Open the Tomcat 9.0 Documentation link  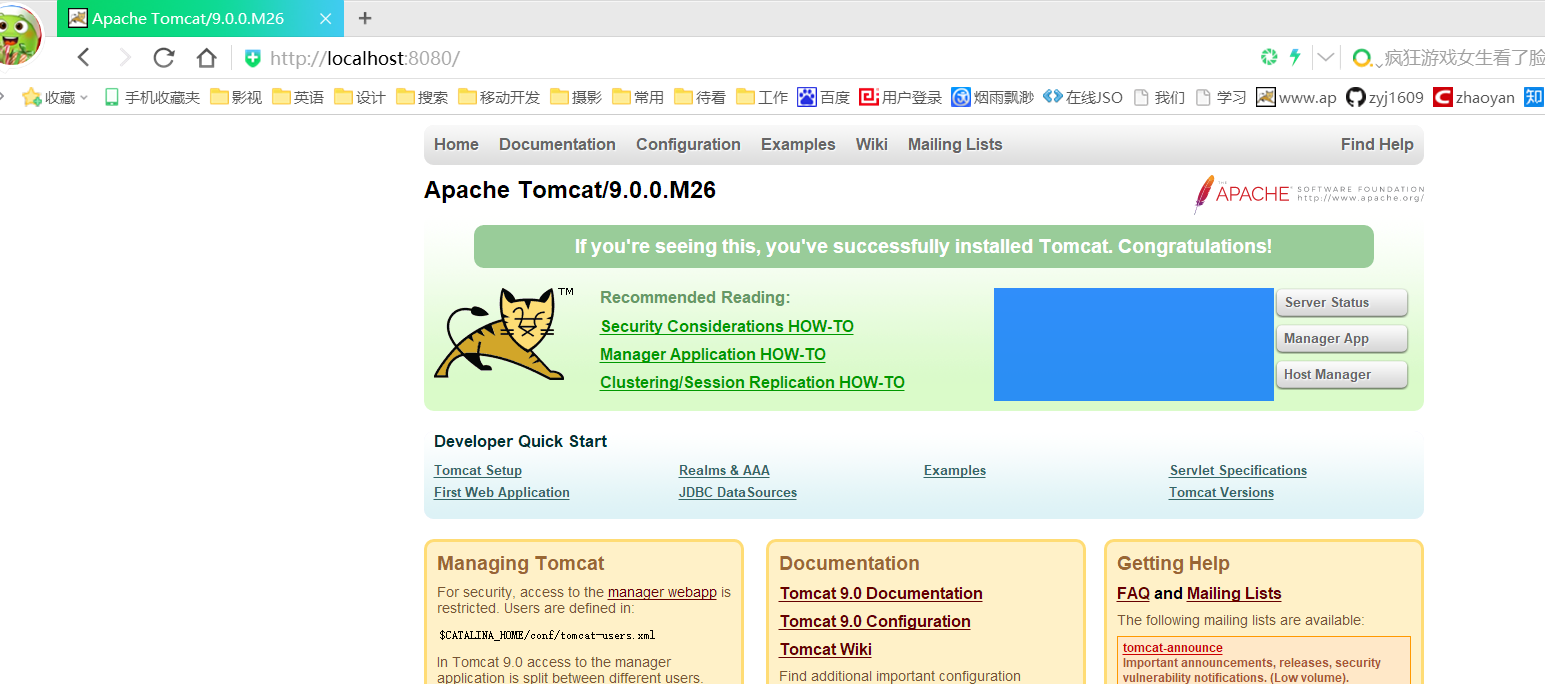coord(881,593)
